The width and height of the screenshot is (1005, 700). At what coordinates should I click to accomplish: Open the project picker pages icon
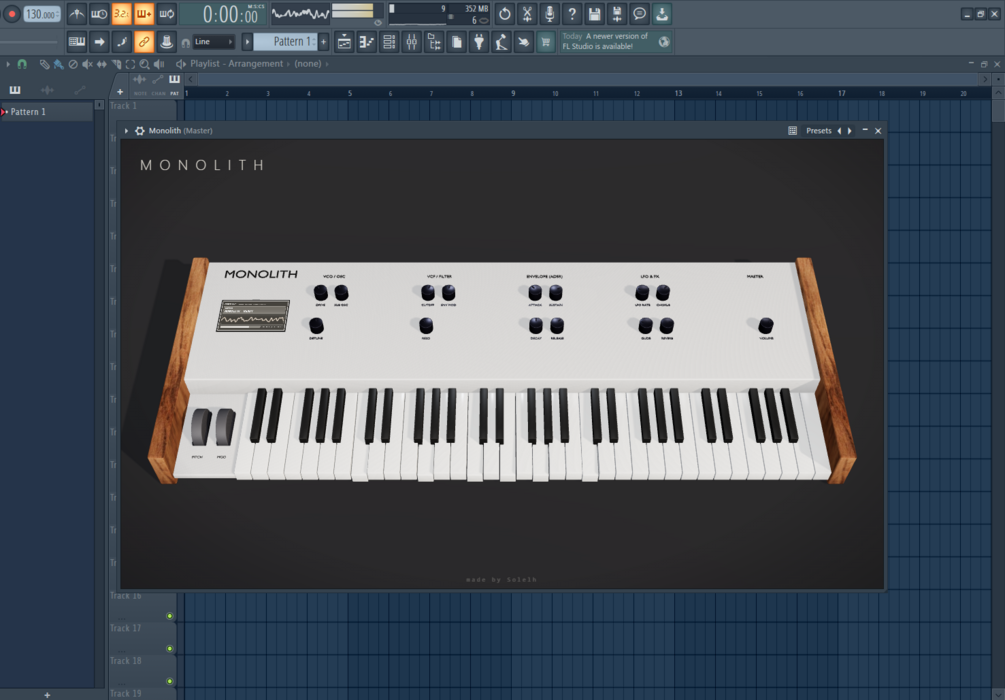[456, 42]
